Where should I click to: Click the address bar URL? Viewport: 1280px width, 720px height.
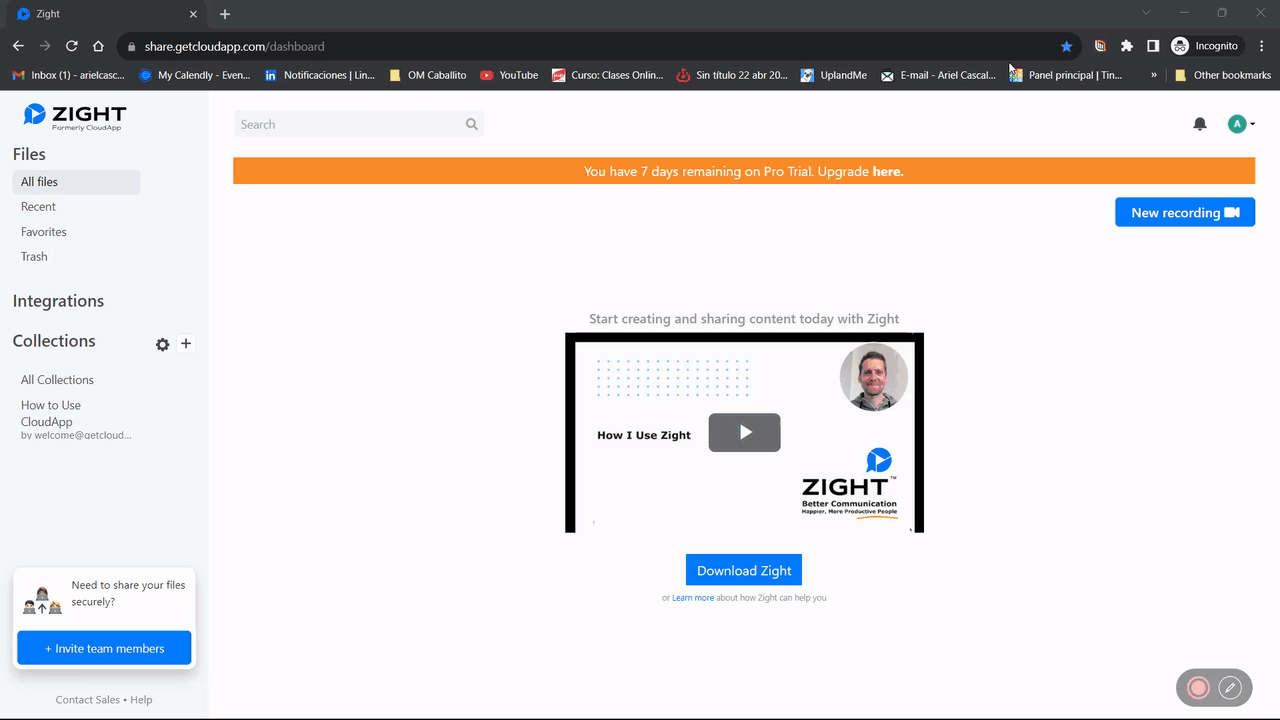pos(234,46)
